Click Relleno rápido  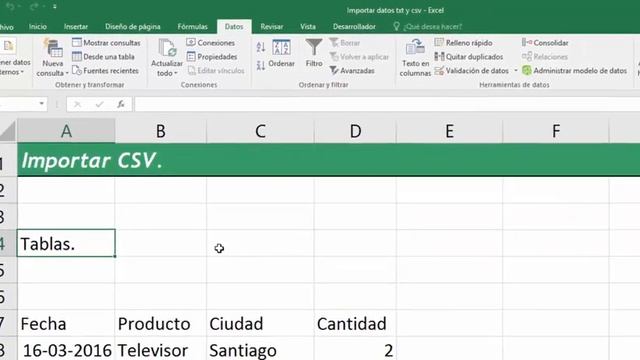pyautogui.click(x=463, y=42)
